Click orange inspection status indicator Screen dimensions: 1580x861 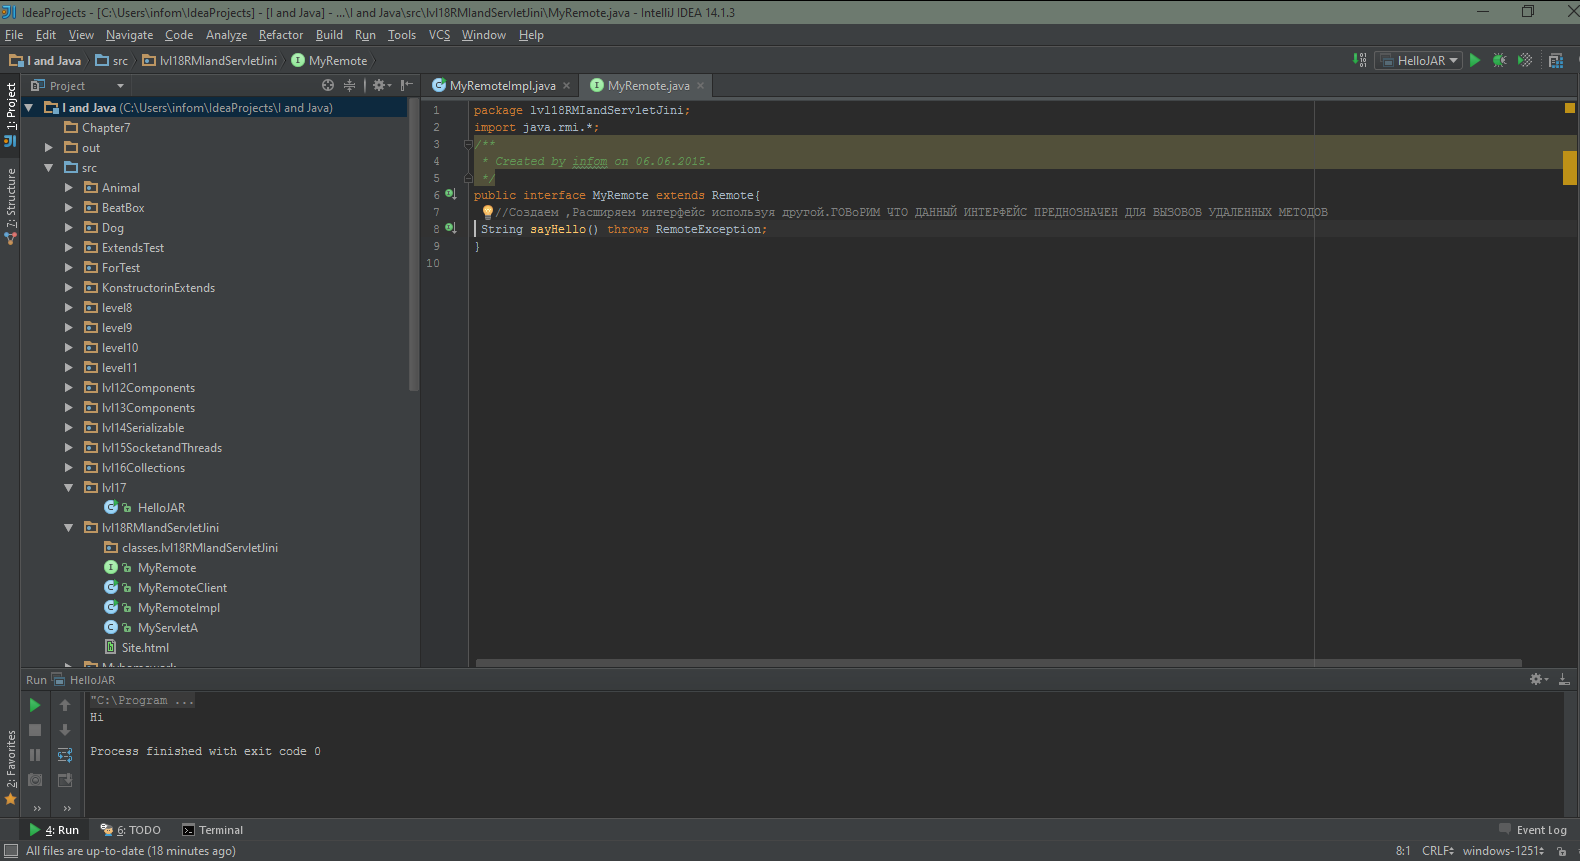[1569, 108]
